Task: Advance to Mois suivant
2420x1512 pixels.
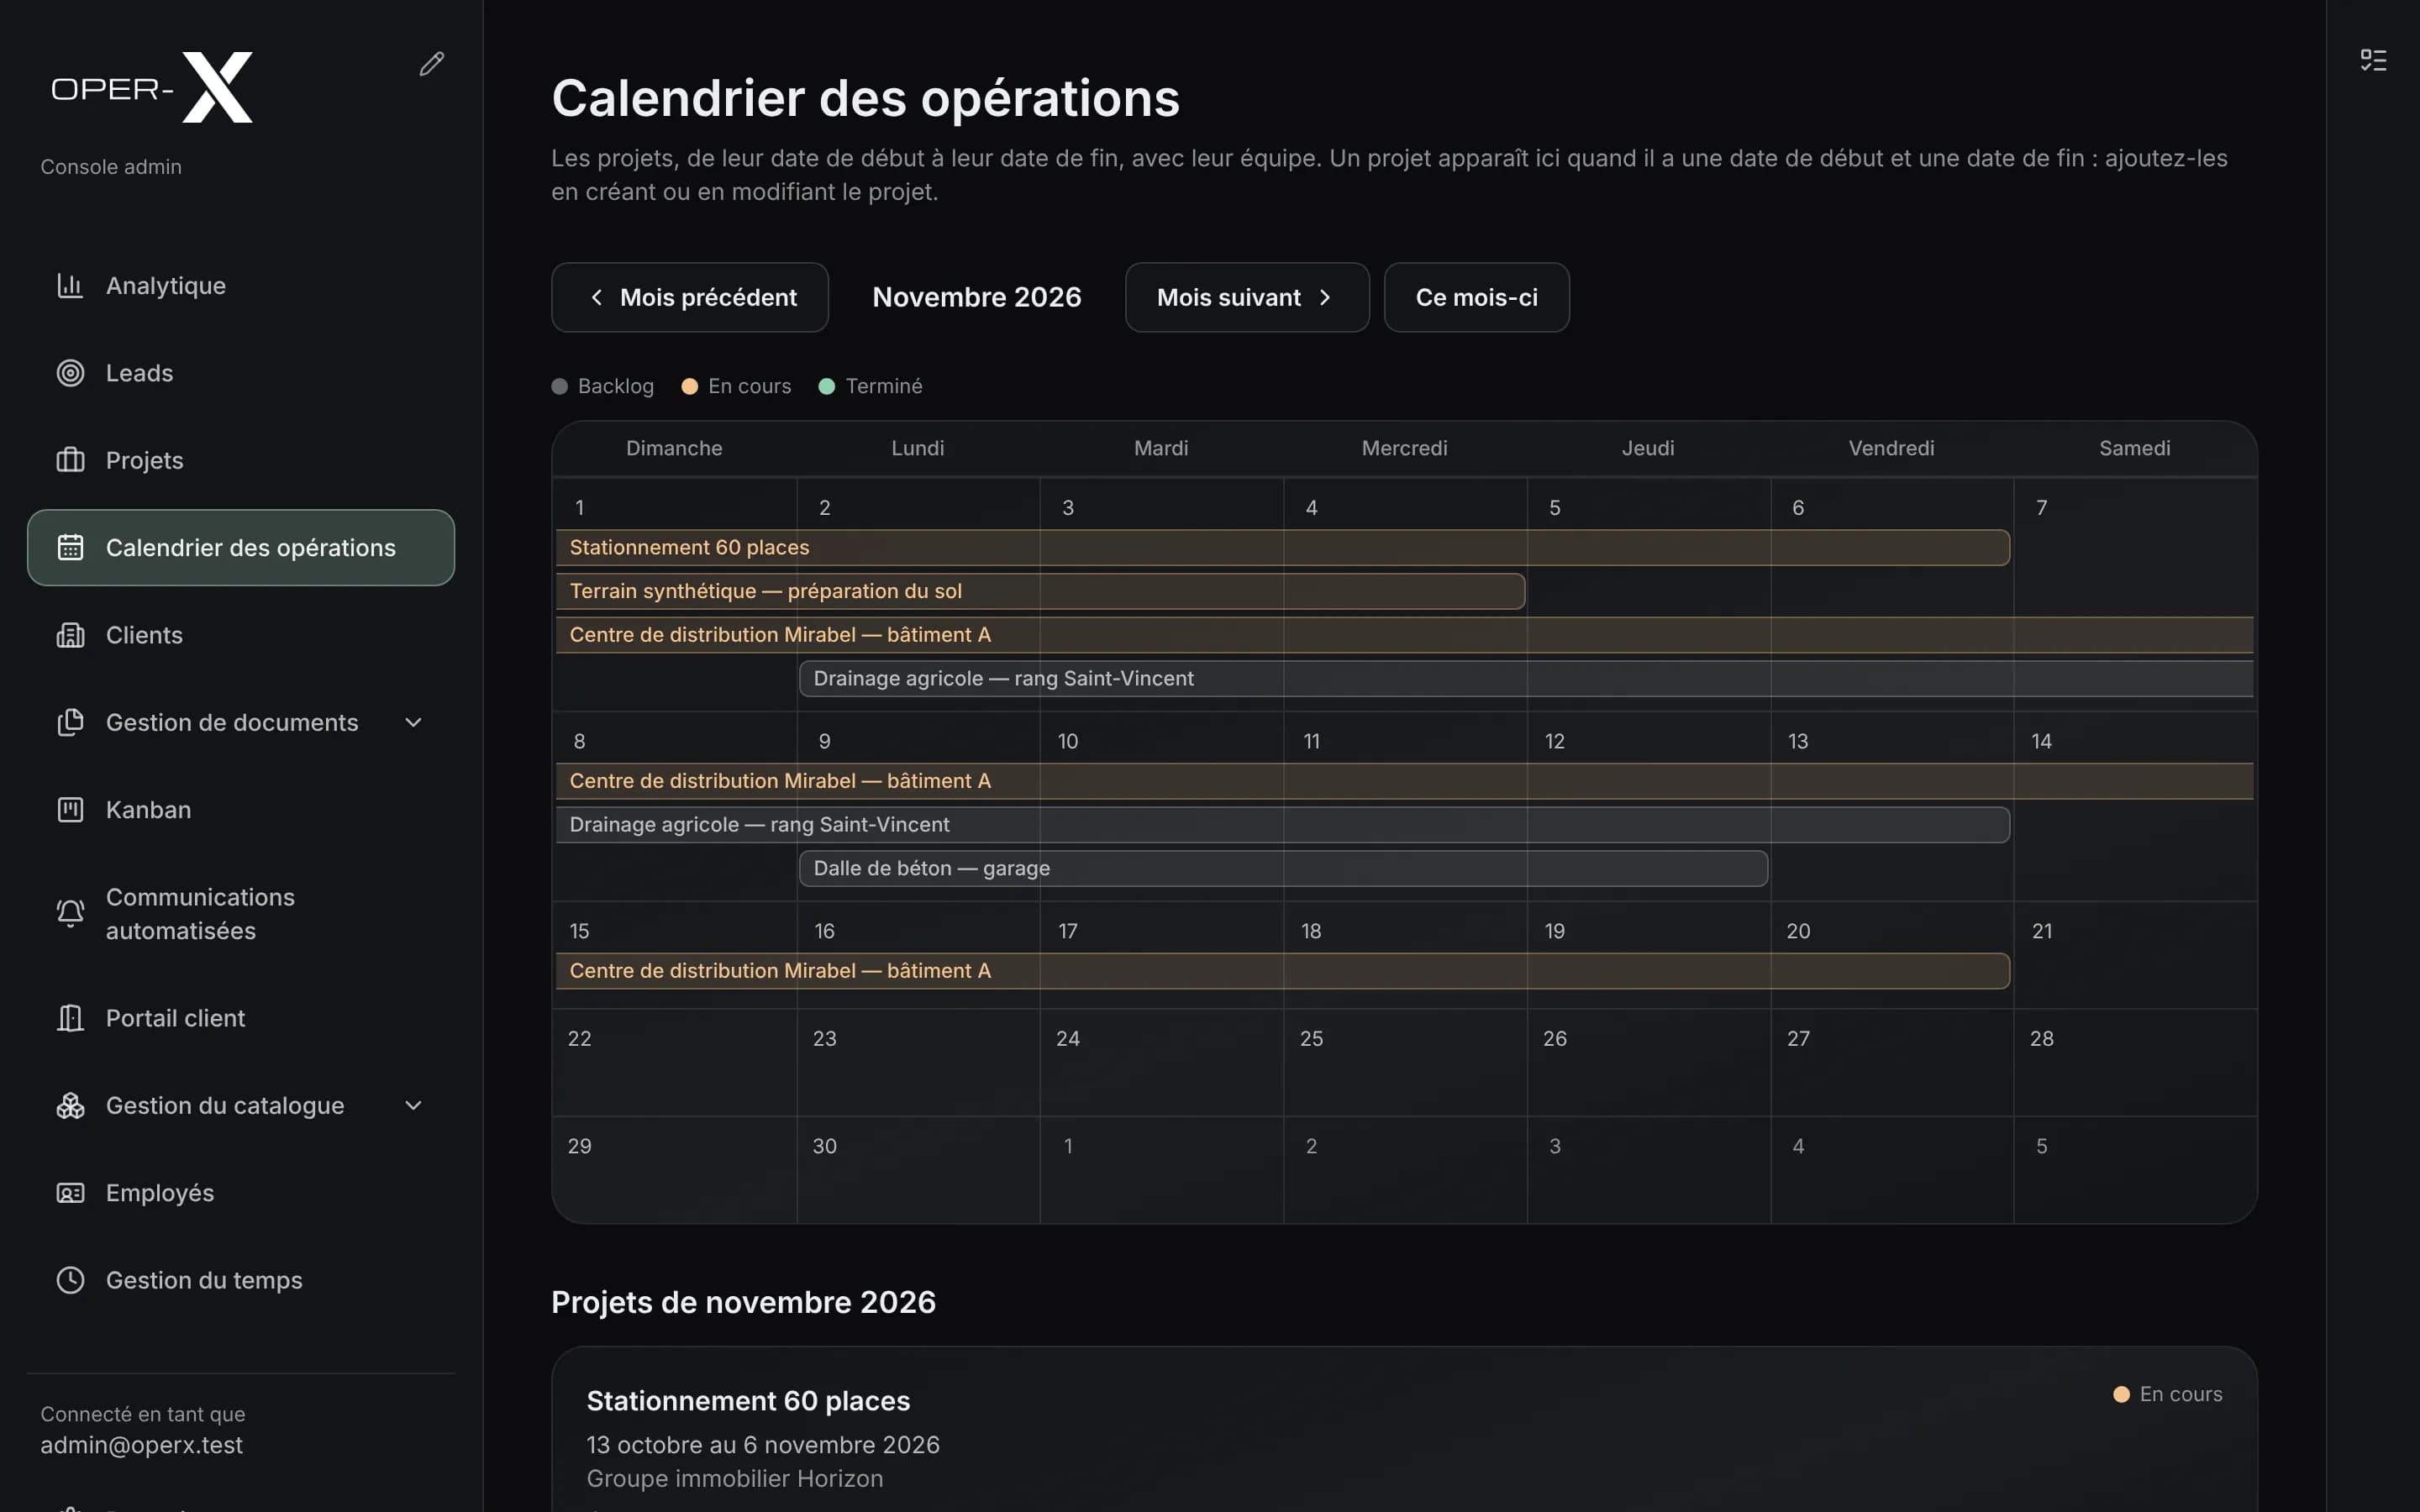Action: pos(1247,297)
